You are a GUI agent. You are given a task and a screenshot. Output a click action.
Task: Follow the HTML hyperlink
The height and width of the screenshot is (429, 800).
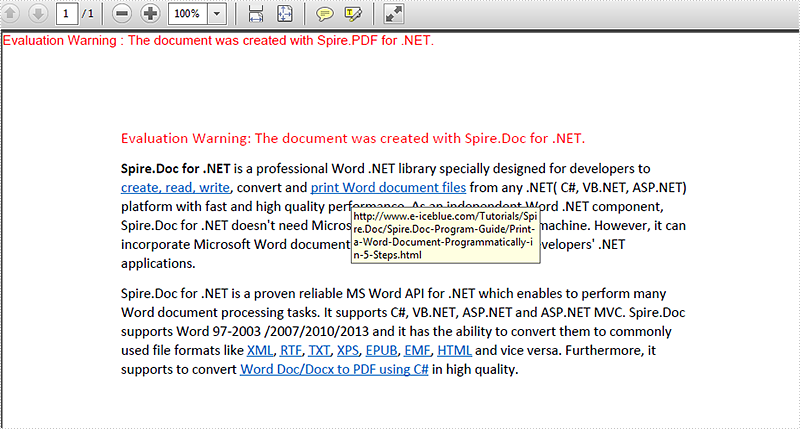point(455,350)
